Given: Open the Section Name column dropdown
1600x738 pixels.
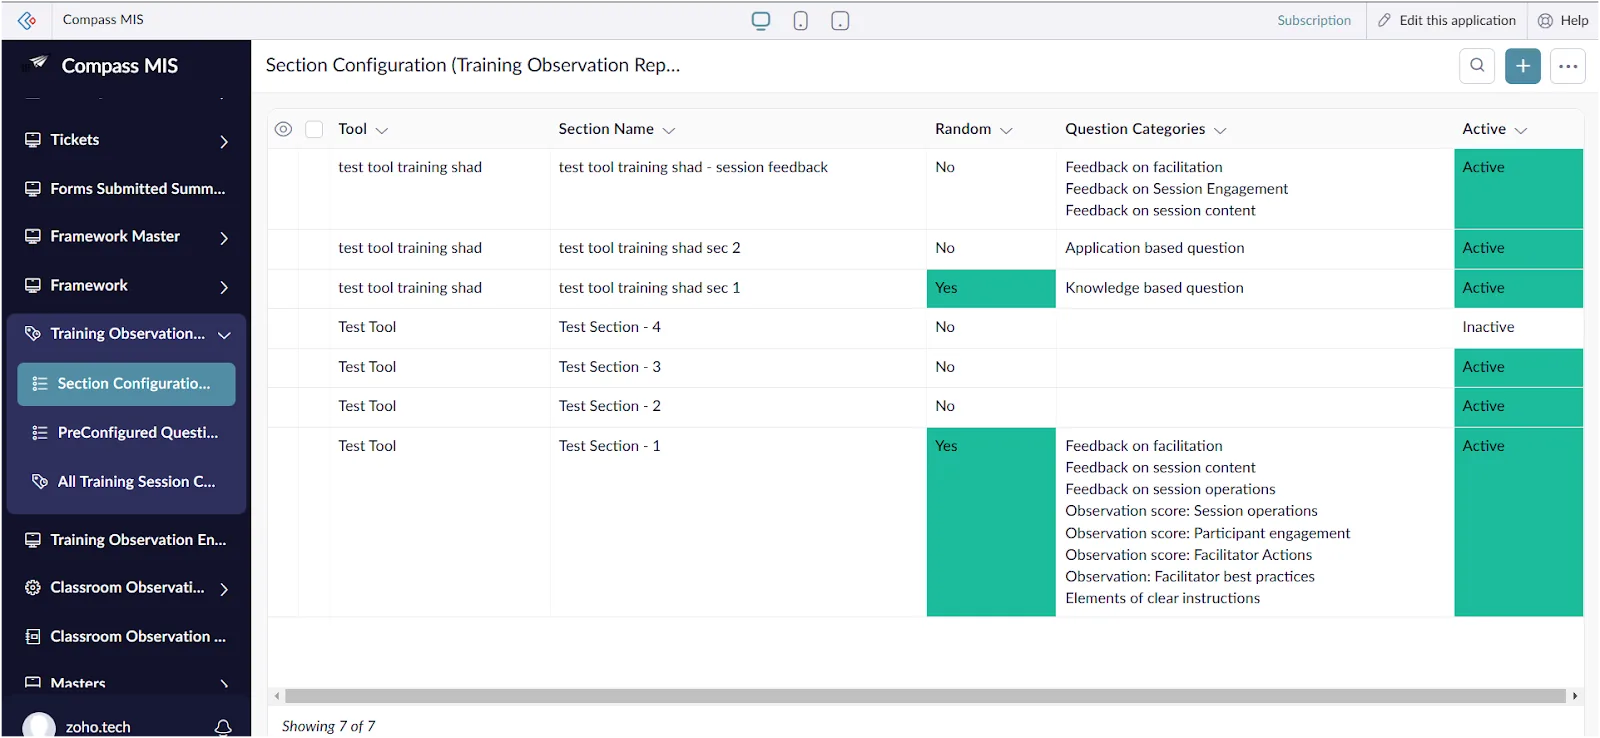Looking at the screenshot, I should click(x=669, y=130).
